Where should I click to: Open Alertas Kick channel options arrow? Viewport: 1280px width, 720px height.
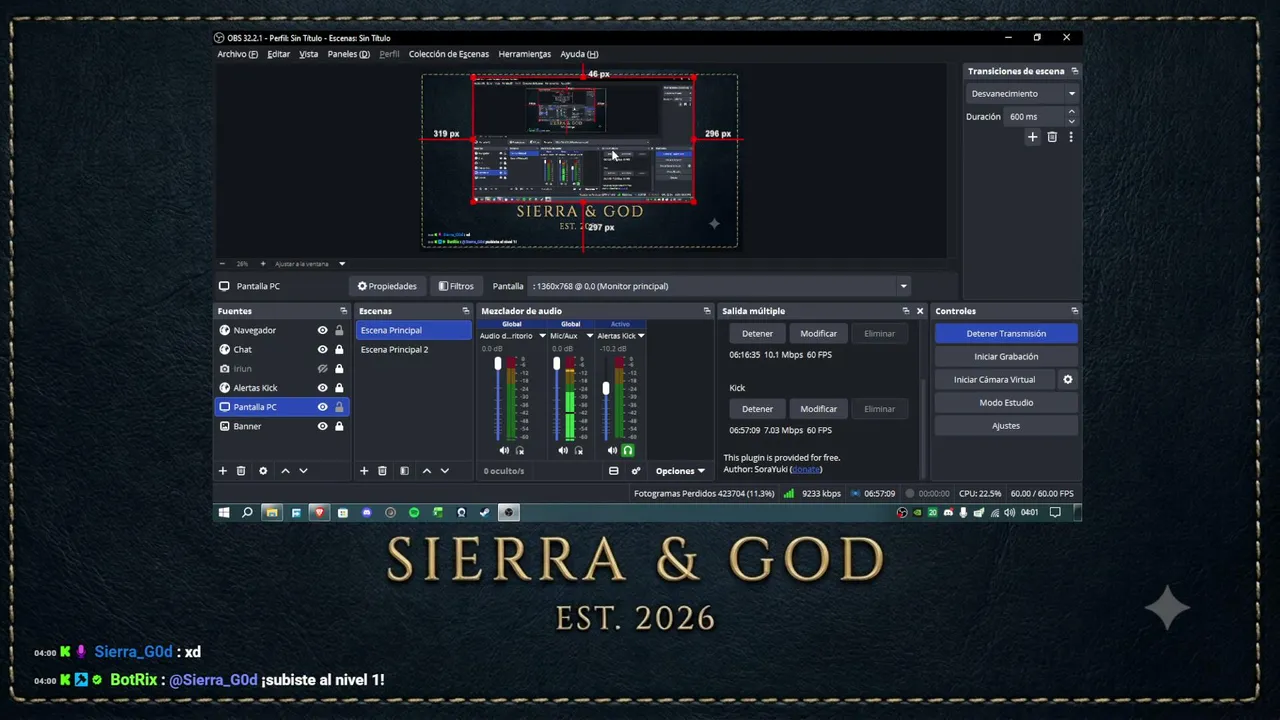640,336
